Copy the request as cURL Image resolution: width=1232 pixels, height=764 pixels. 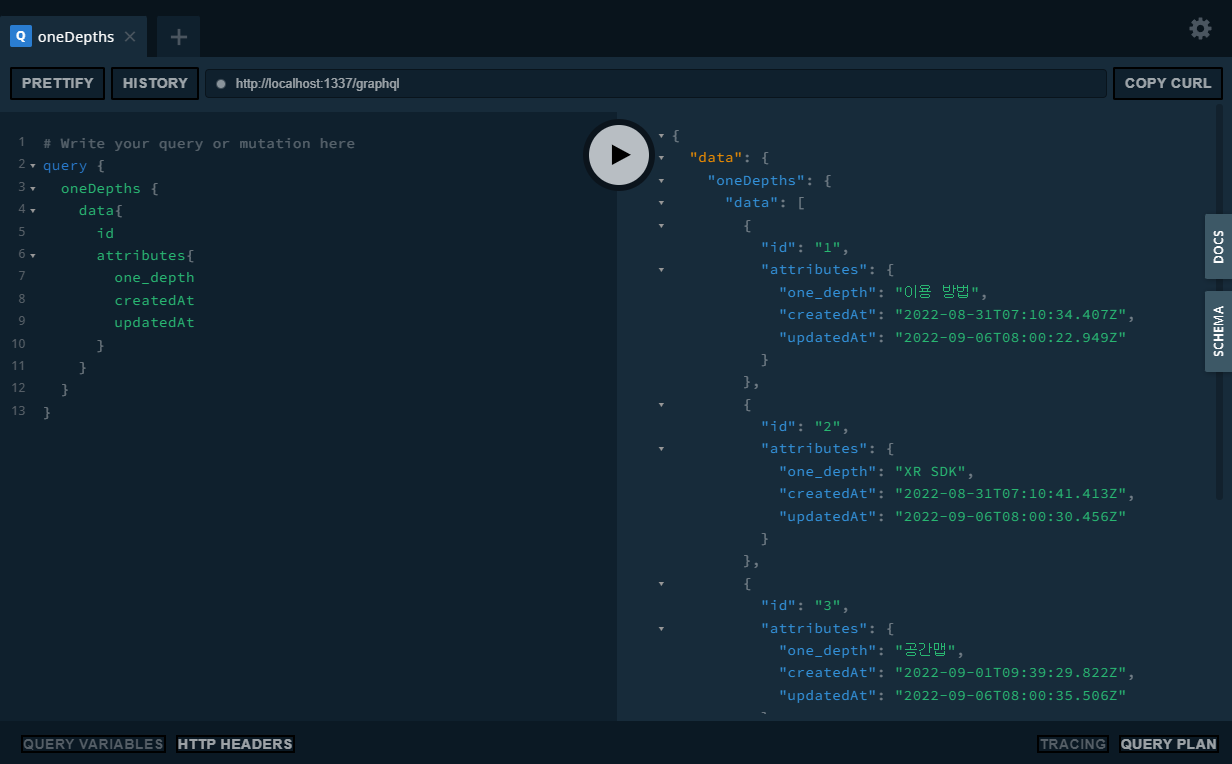(1168, 83)
